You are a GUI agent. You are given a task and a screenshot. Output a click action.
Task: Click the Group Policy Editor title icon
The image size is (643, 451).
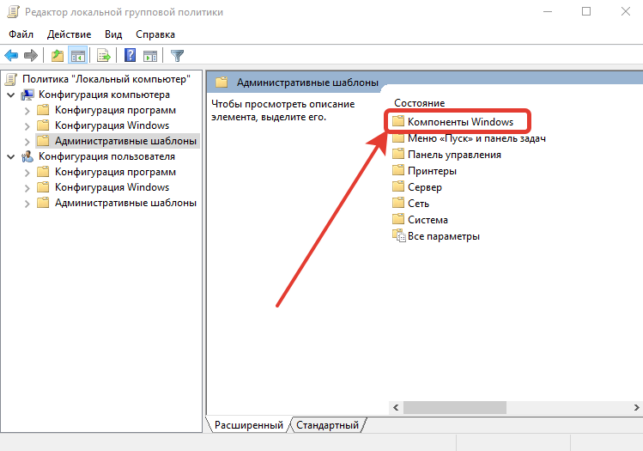[13, 12]
